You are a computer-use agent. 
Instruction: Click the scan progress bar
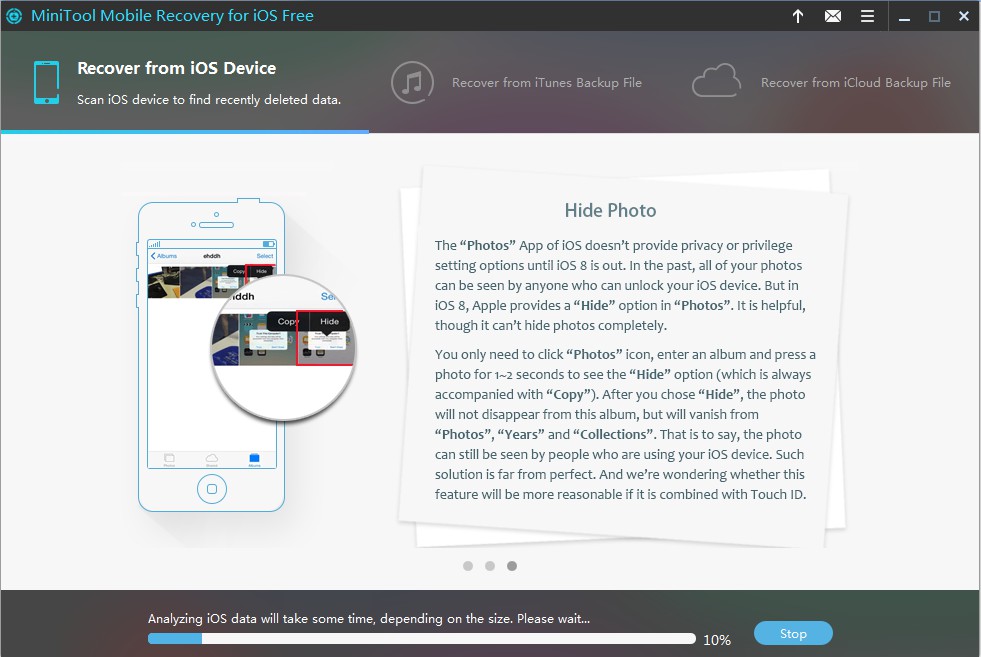(422, 639)
